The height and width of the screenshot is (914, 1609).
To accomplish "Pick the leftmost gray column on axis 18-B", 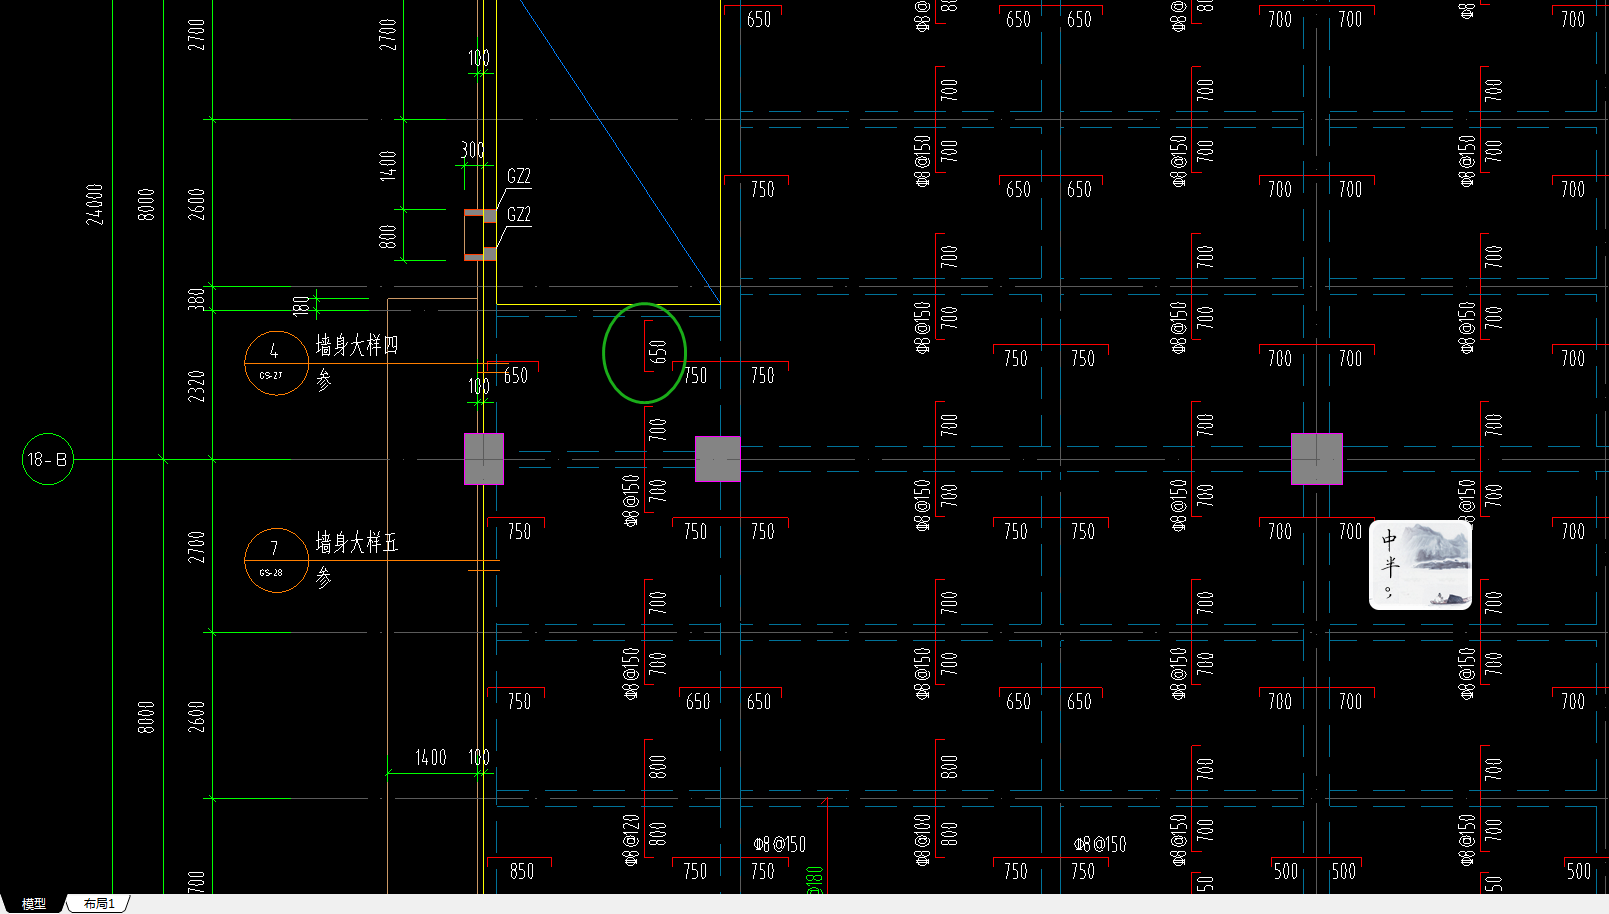I will pyautogui.click(x=484, y=459).
